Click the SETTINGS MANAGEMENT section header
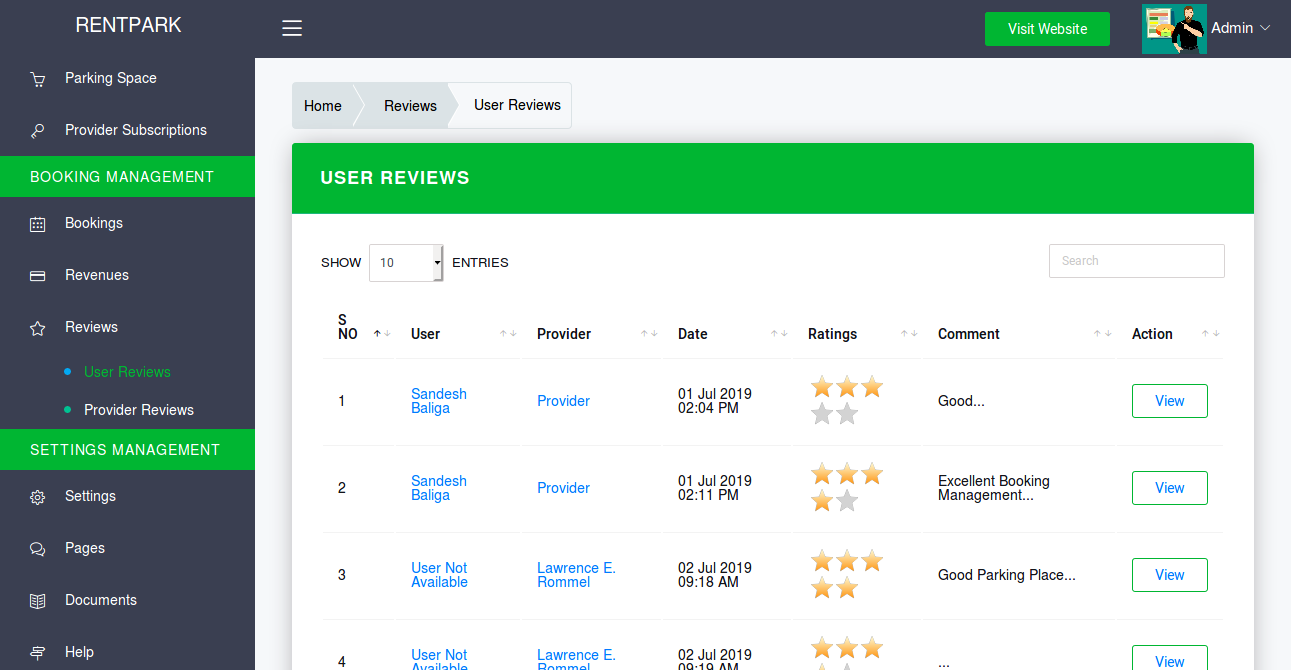The height and width of the screenshot is (670, 1291). 127,450
